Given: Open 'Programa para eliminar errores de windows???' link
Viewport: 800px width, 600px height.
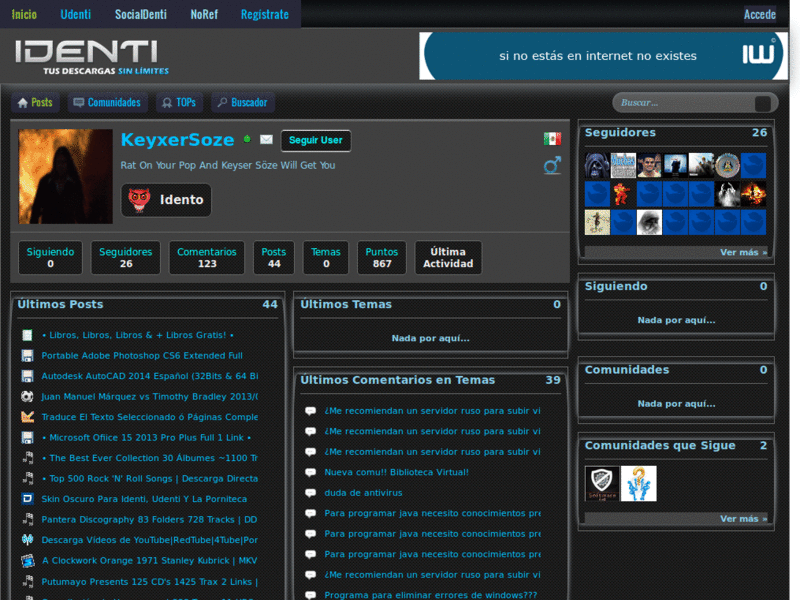Looking at the screenshot, I should point(431,595).
